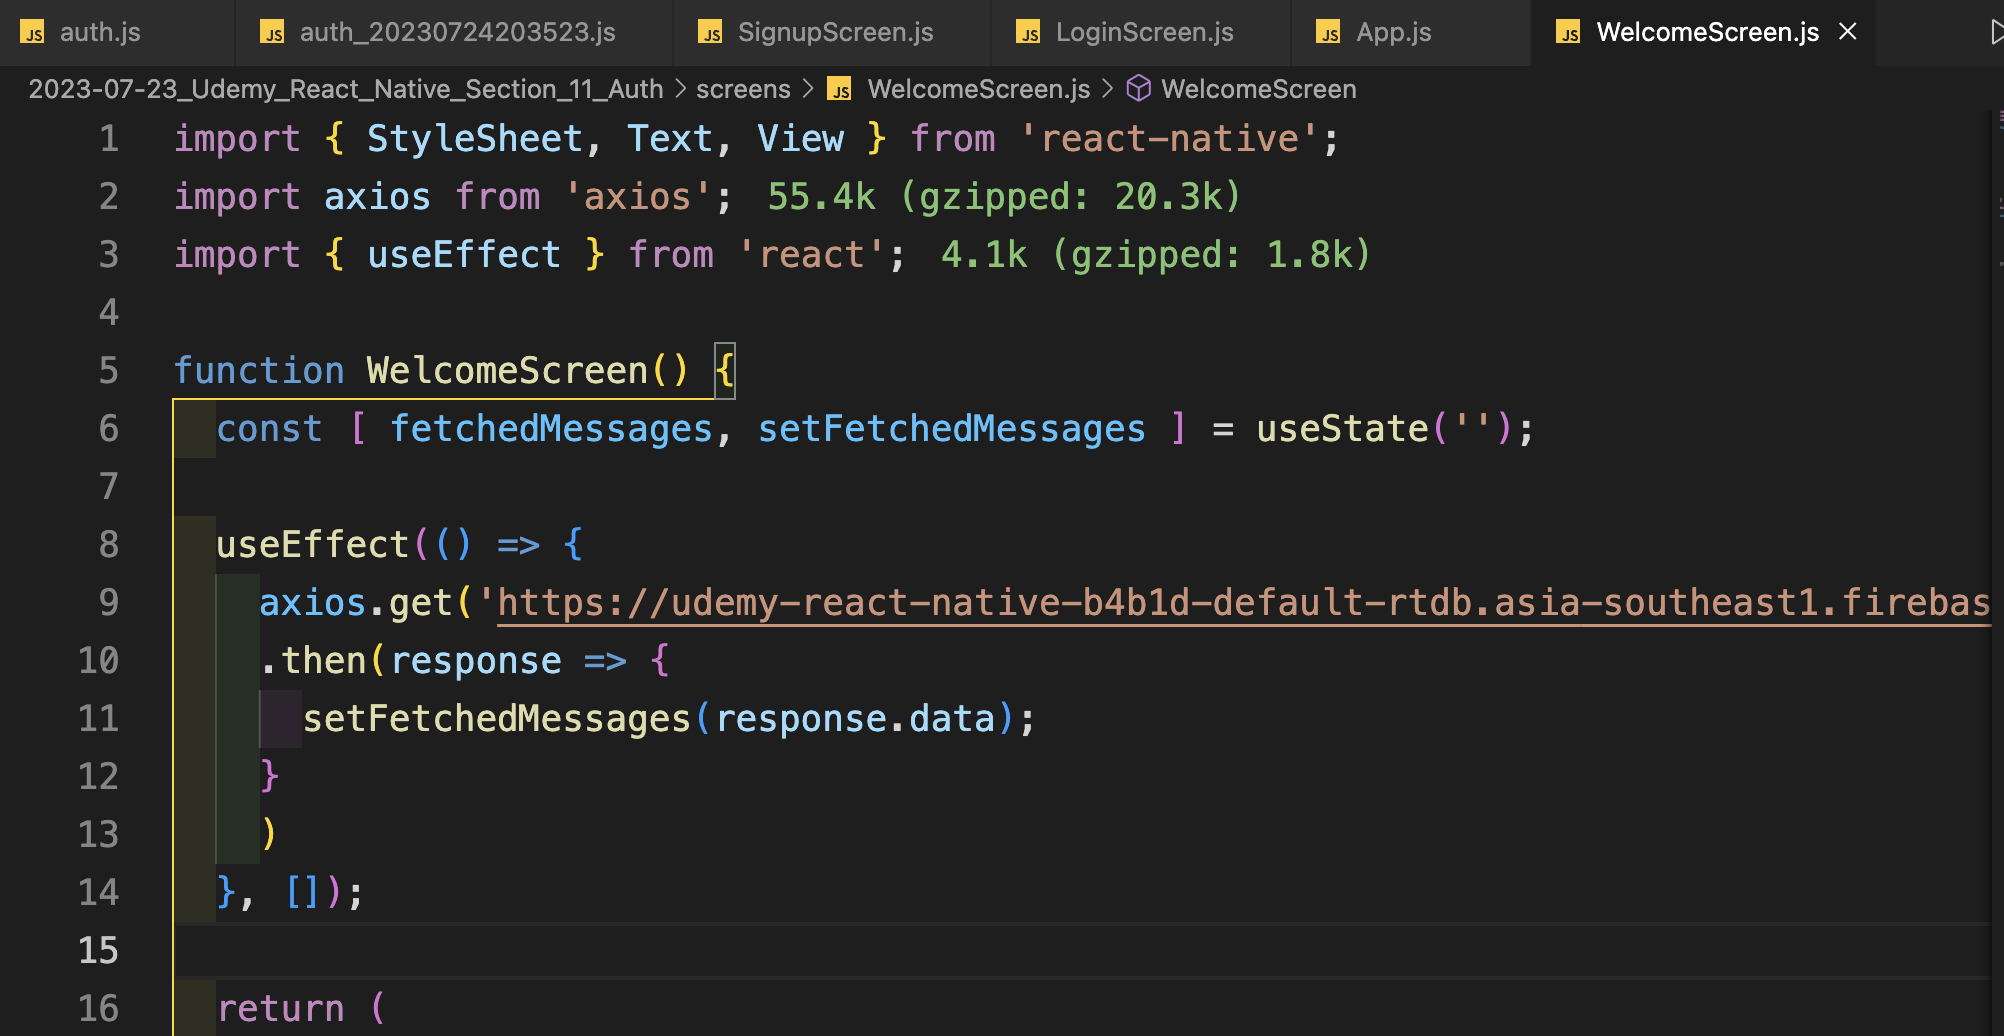
Task: Click the JS file icon on LoginScreen.js tab
Action: tap(1029, 33)
